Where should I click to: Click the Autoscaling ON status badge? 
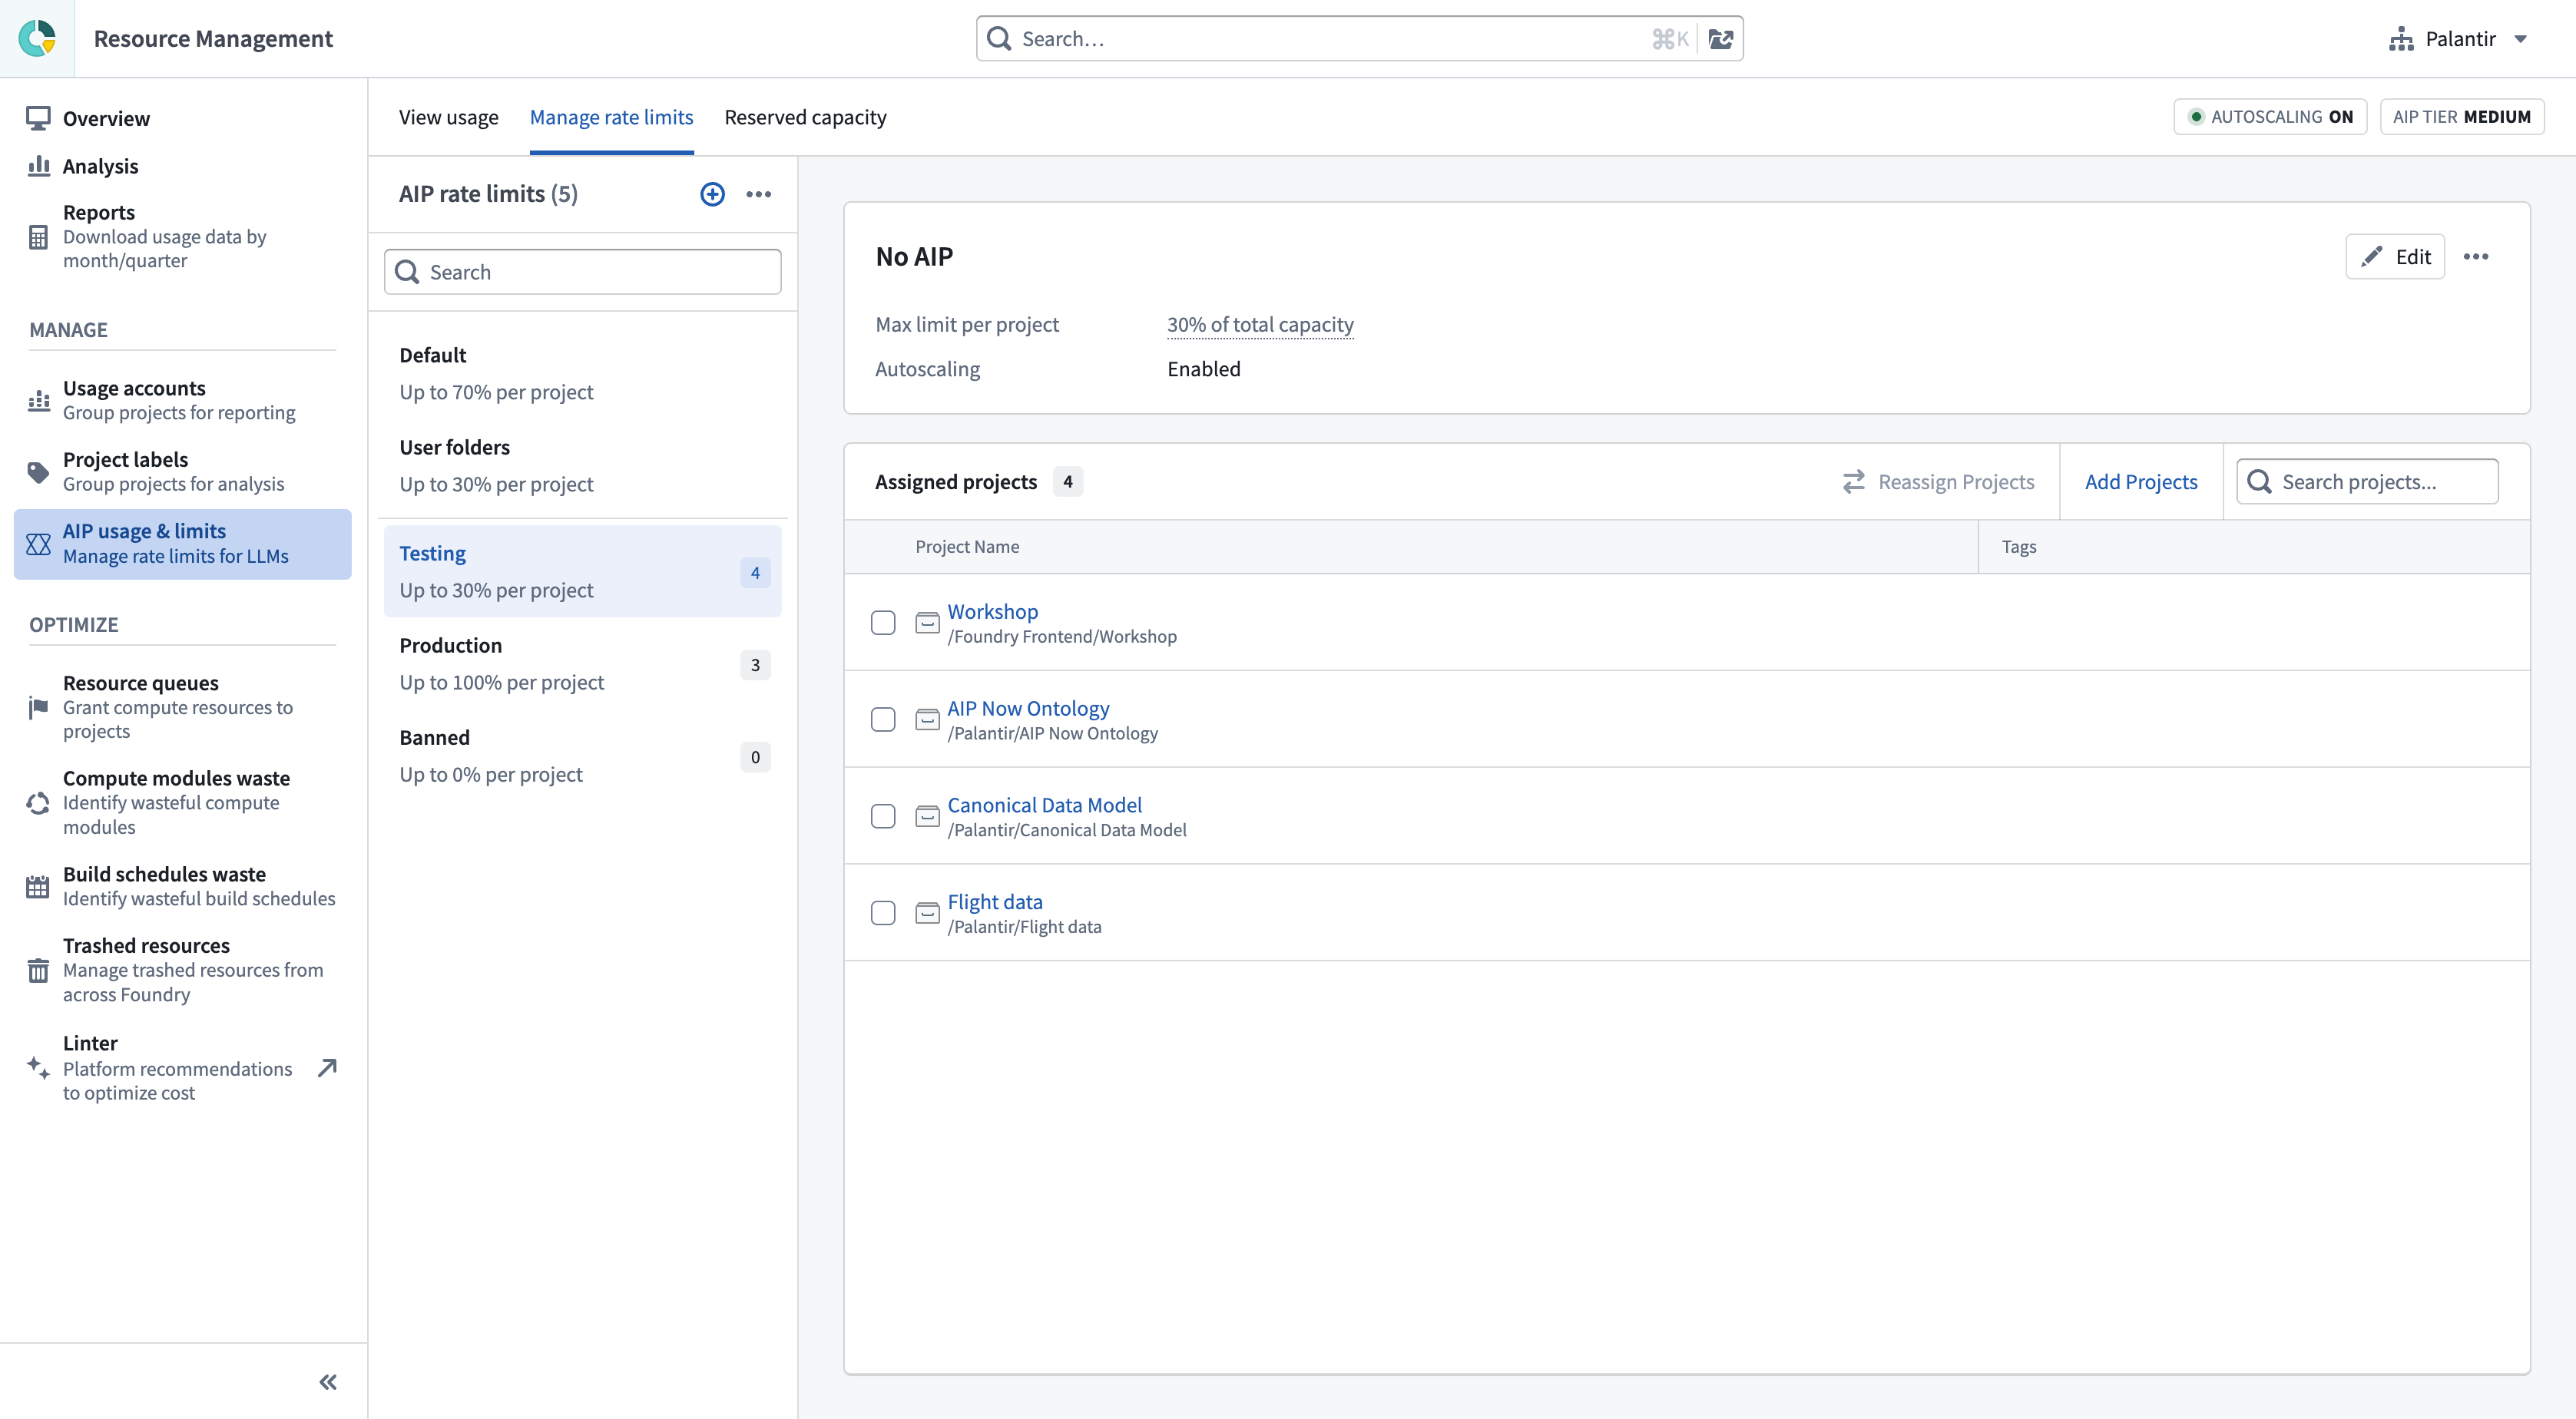(x=2270, y=117)
